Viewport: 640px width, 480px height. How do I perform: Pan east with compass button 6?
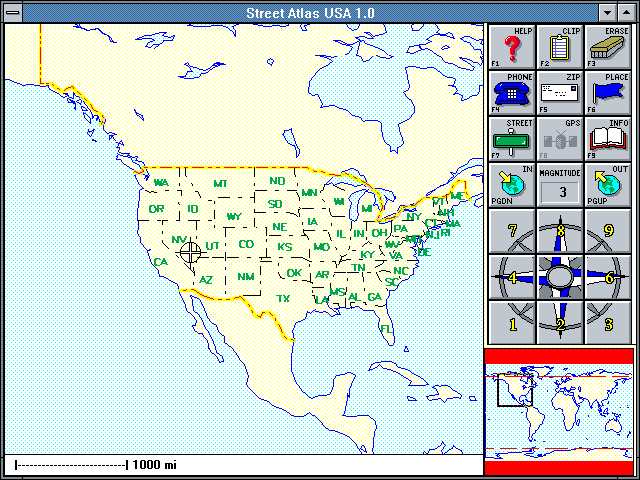(608, 277)
